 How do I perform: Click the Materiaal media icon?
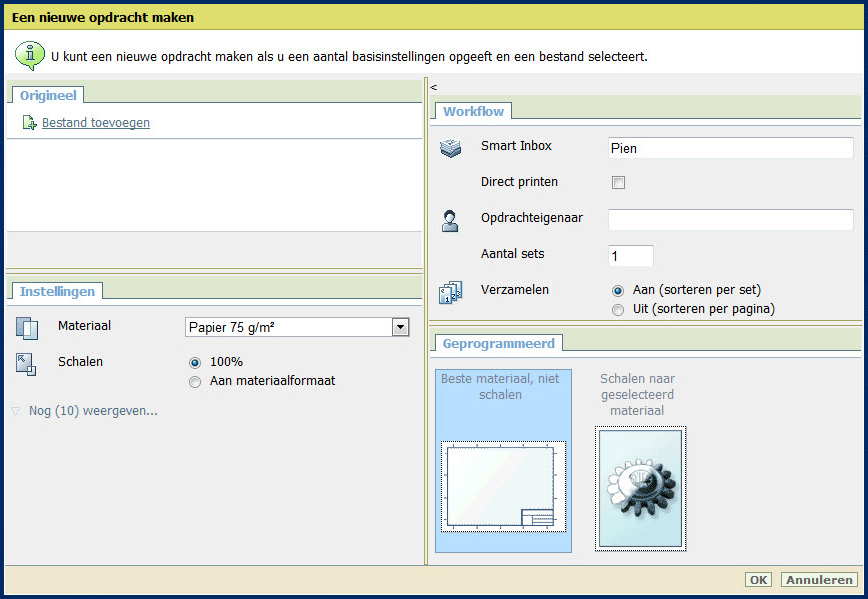(27, 328)
